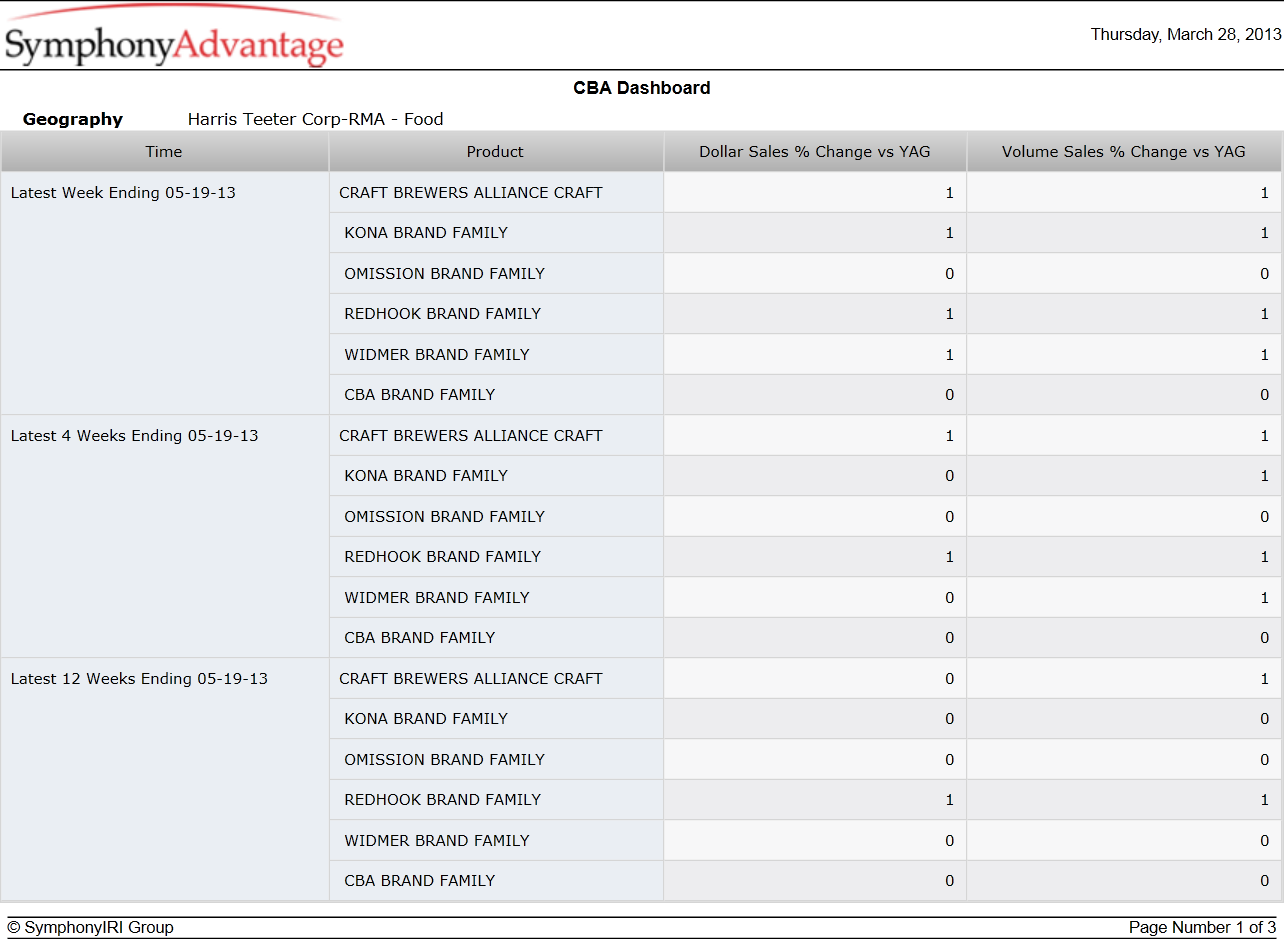Click the Page Number 1 of 3 footer
The height and width of the screenshot is (946, 1284).
click(x=1202, y=928)
